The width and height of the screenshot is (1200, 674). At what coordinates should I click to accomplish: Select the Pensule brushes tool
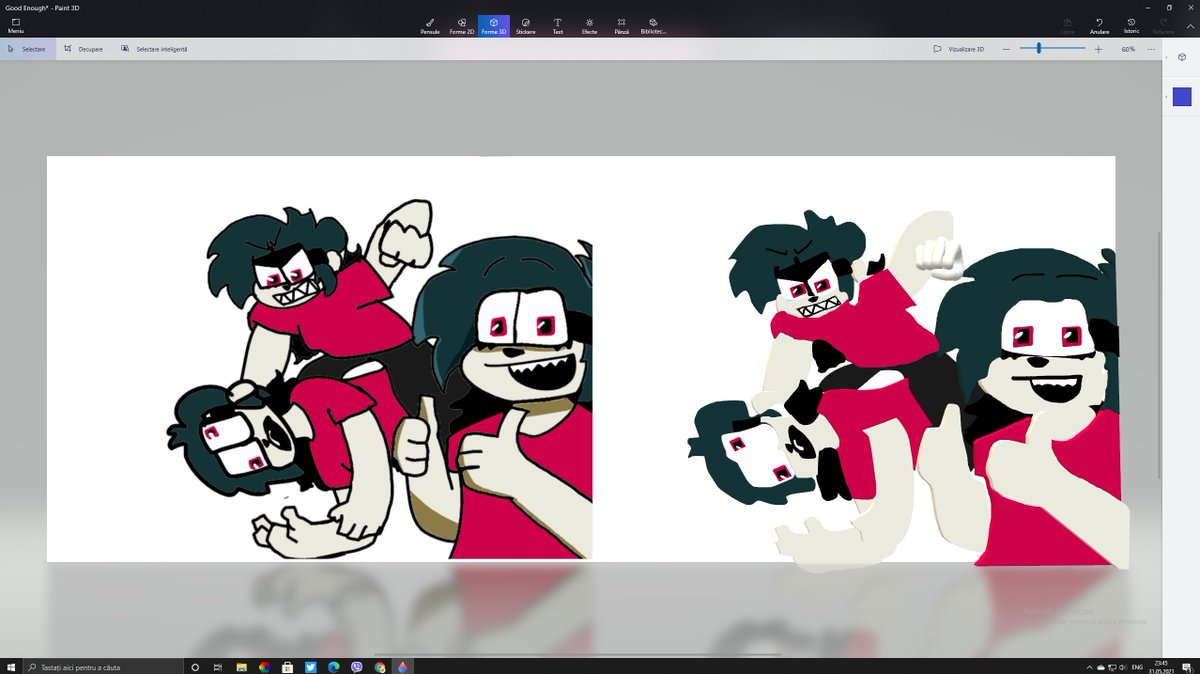point(430,26)
